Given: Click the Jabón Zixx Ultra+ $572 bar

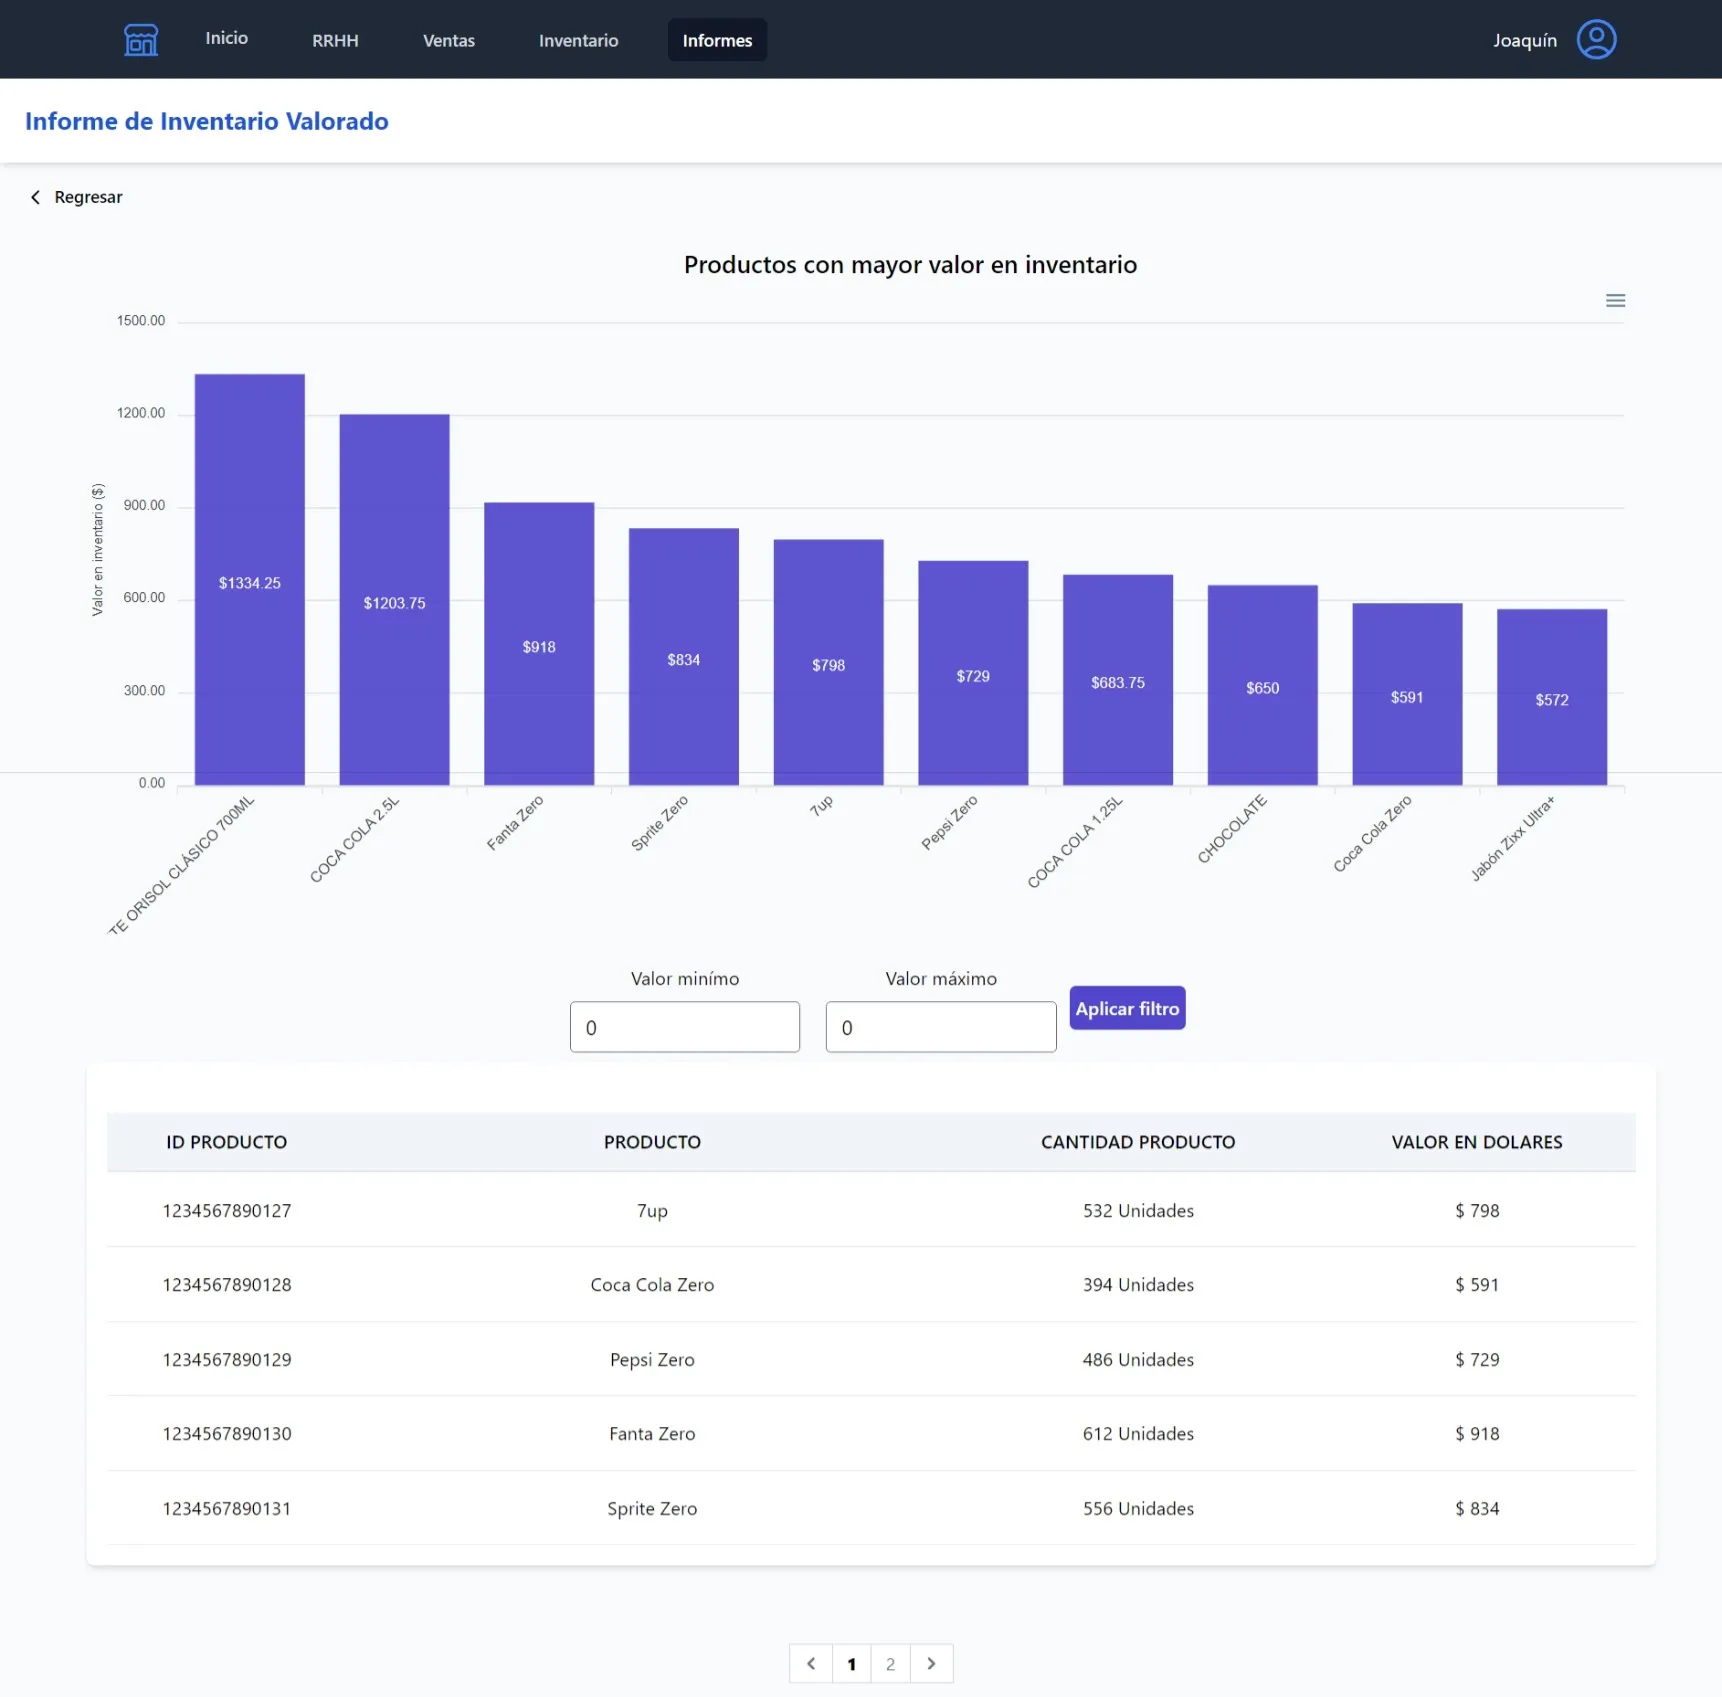Looking at the screenshot, I should [1552, 697].
